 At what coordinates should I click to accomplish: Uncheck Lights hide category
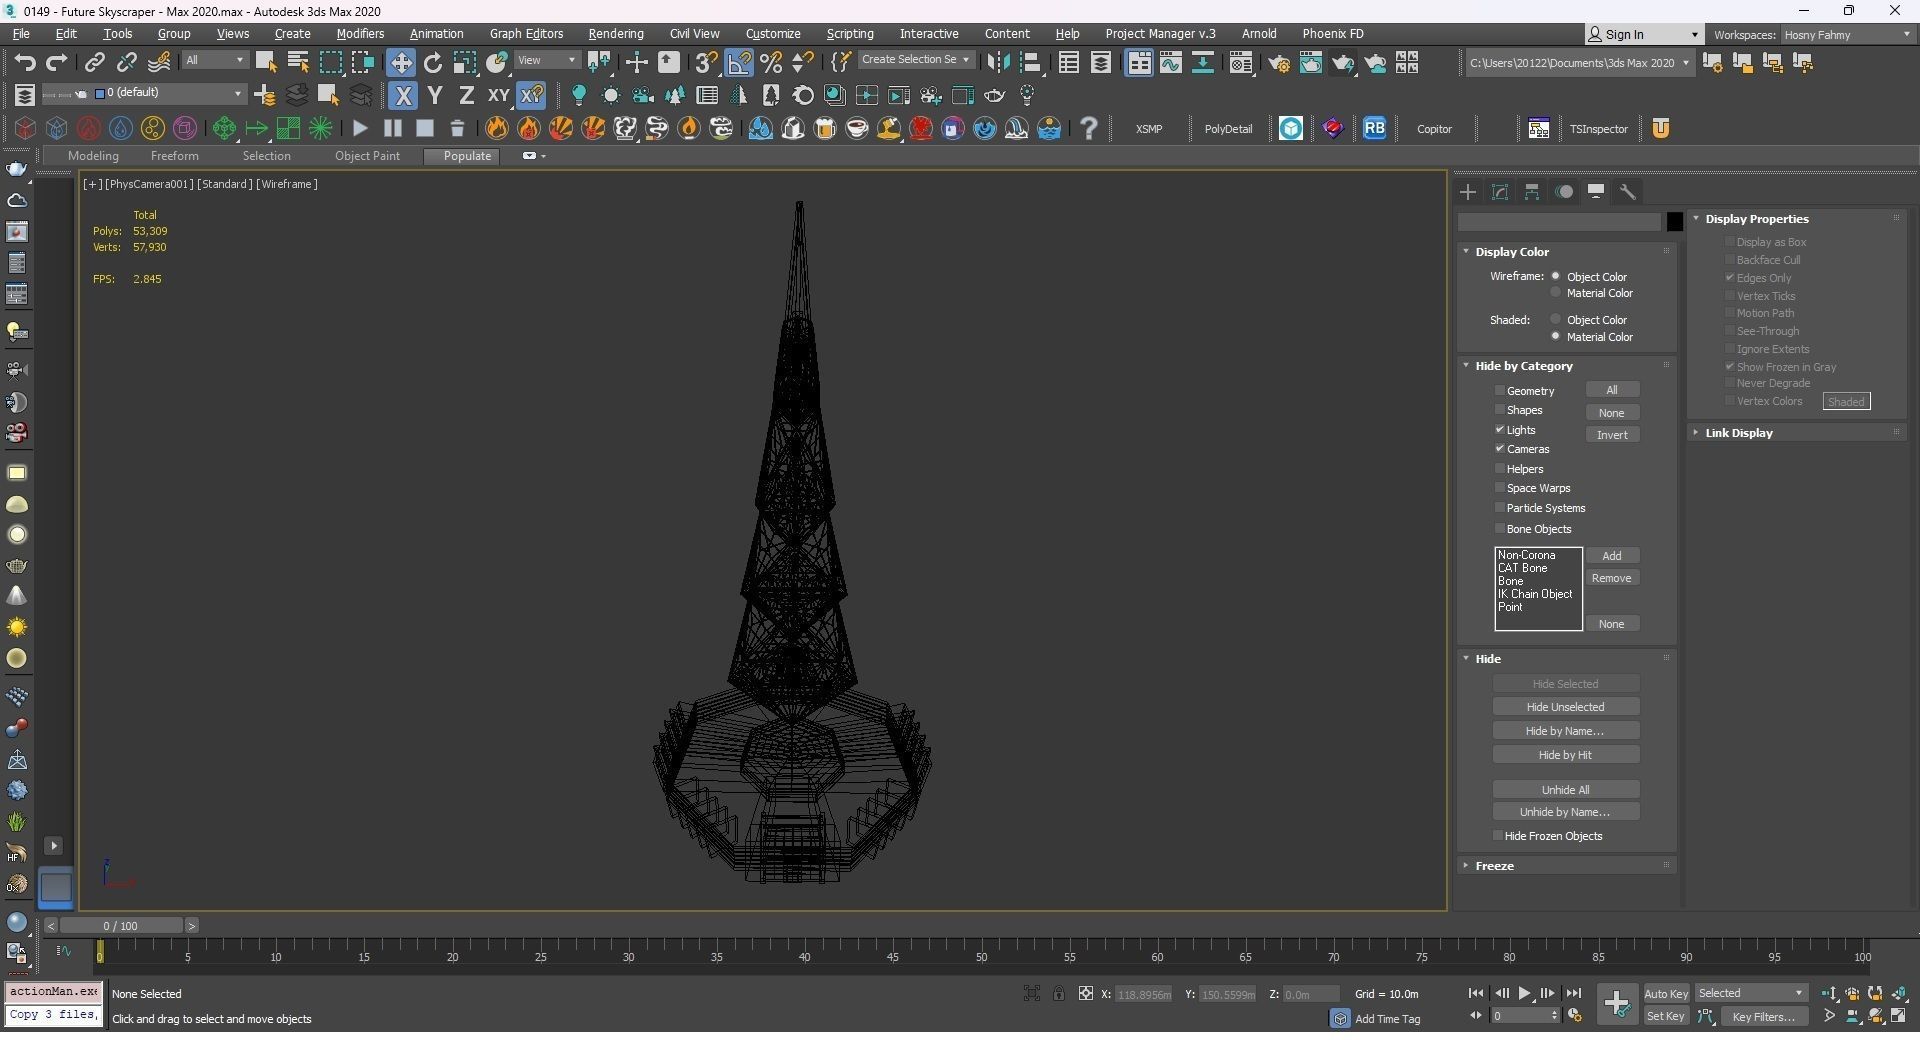coord(1500,429)
